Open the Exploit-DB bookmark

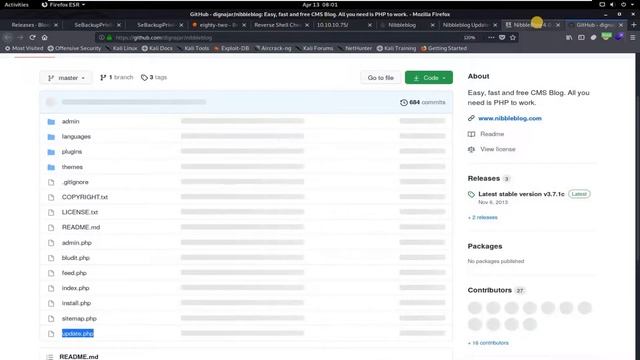pyautogui.click(x=231, y=48)
